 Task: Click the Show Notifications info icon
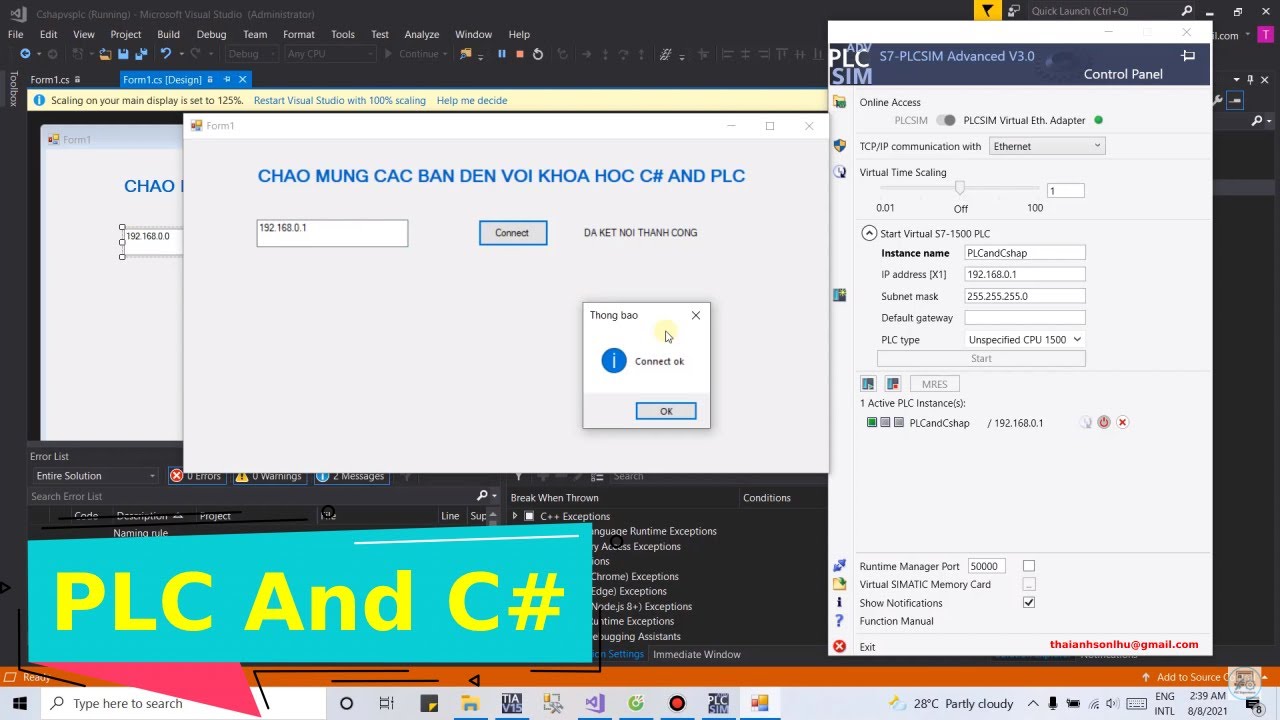click(839, 603)
